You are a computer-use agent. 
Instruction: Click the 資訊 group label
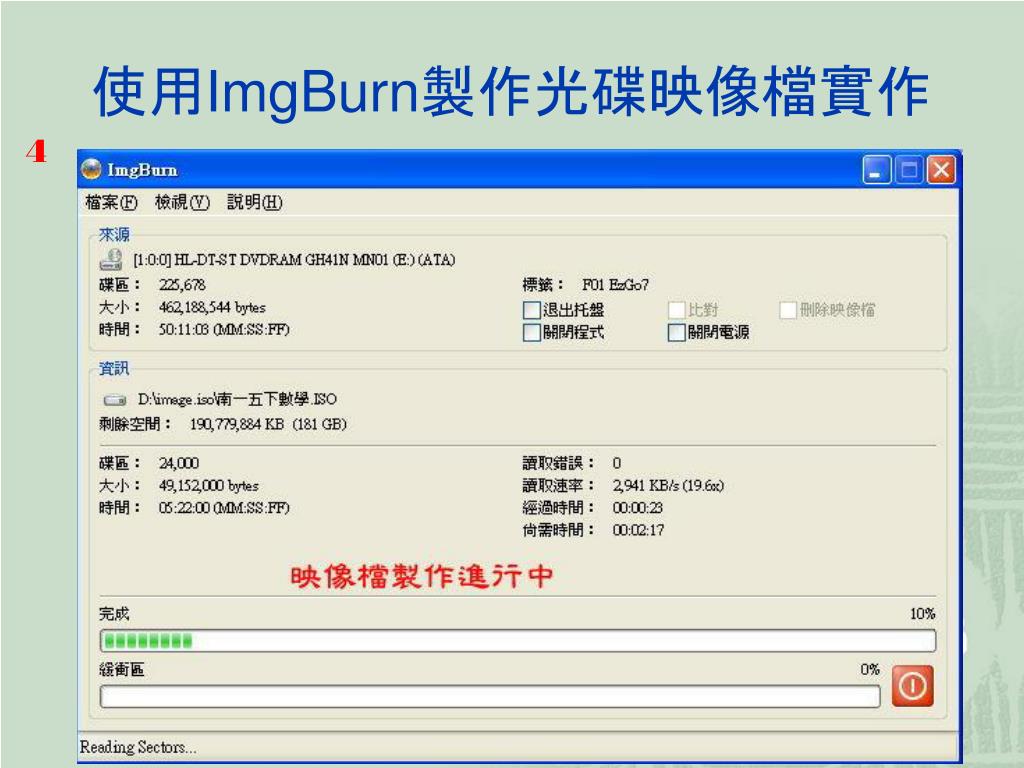pyautogui.click(x=114, y=369)
